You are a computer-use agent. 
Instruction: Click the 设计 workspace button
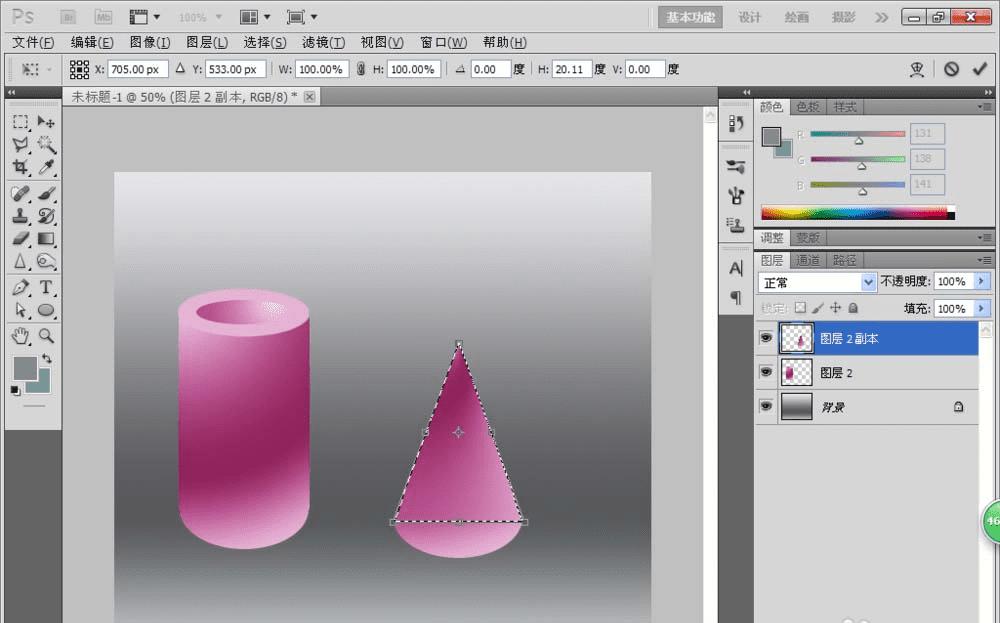[x=749, y=17]
